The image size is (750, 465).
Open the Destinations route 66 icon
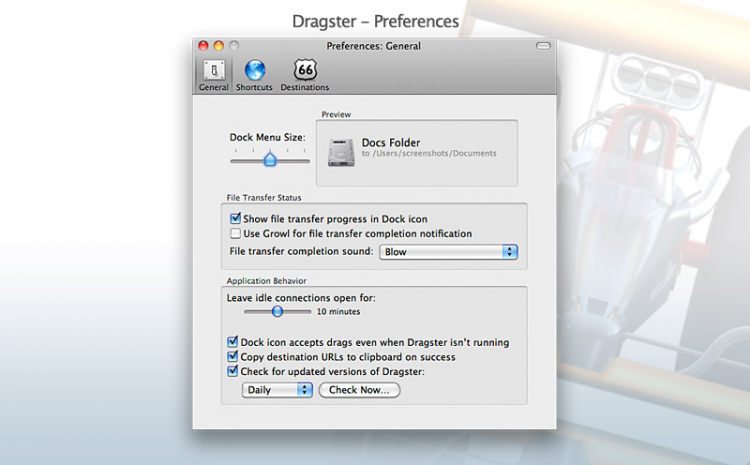[x=305, y=70]
